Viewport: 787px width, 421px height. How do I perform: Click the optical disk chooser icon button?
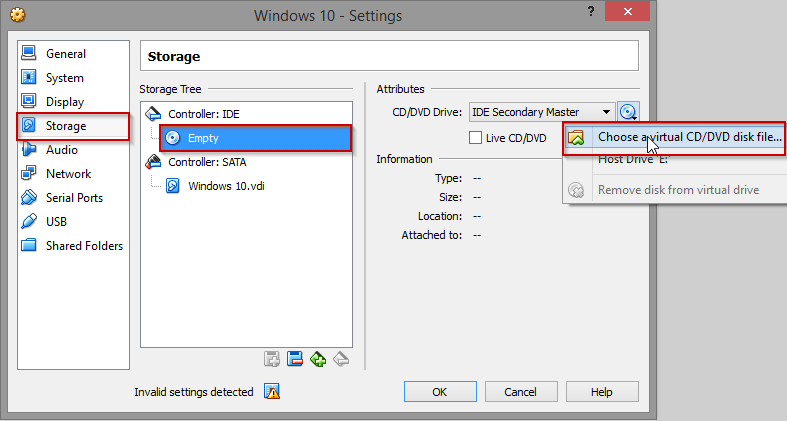coord(628,112)
